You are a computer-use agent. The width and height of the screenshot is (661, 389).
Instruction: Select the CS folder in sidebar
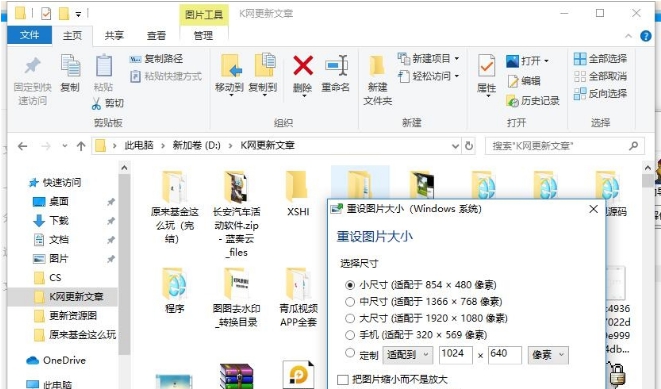[55, 277]
